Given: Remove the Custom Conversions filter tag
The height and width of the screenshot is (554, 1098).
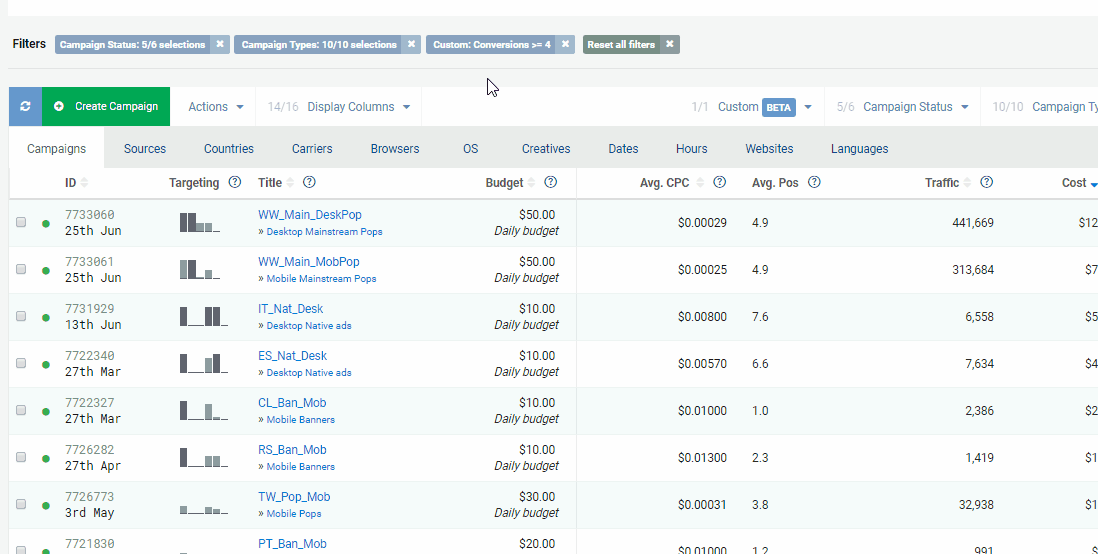Looking at the screenshot, I should (x=565, y=44).
